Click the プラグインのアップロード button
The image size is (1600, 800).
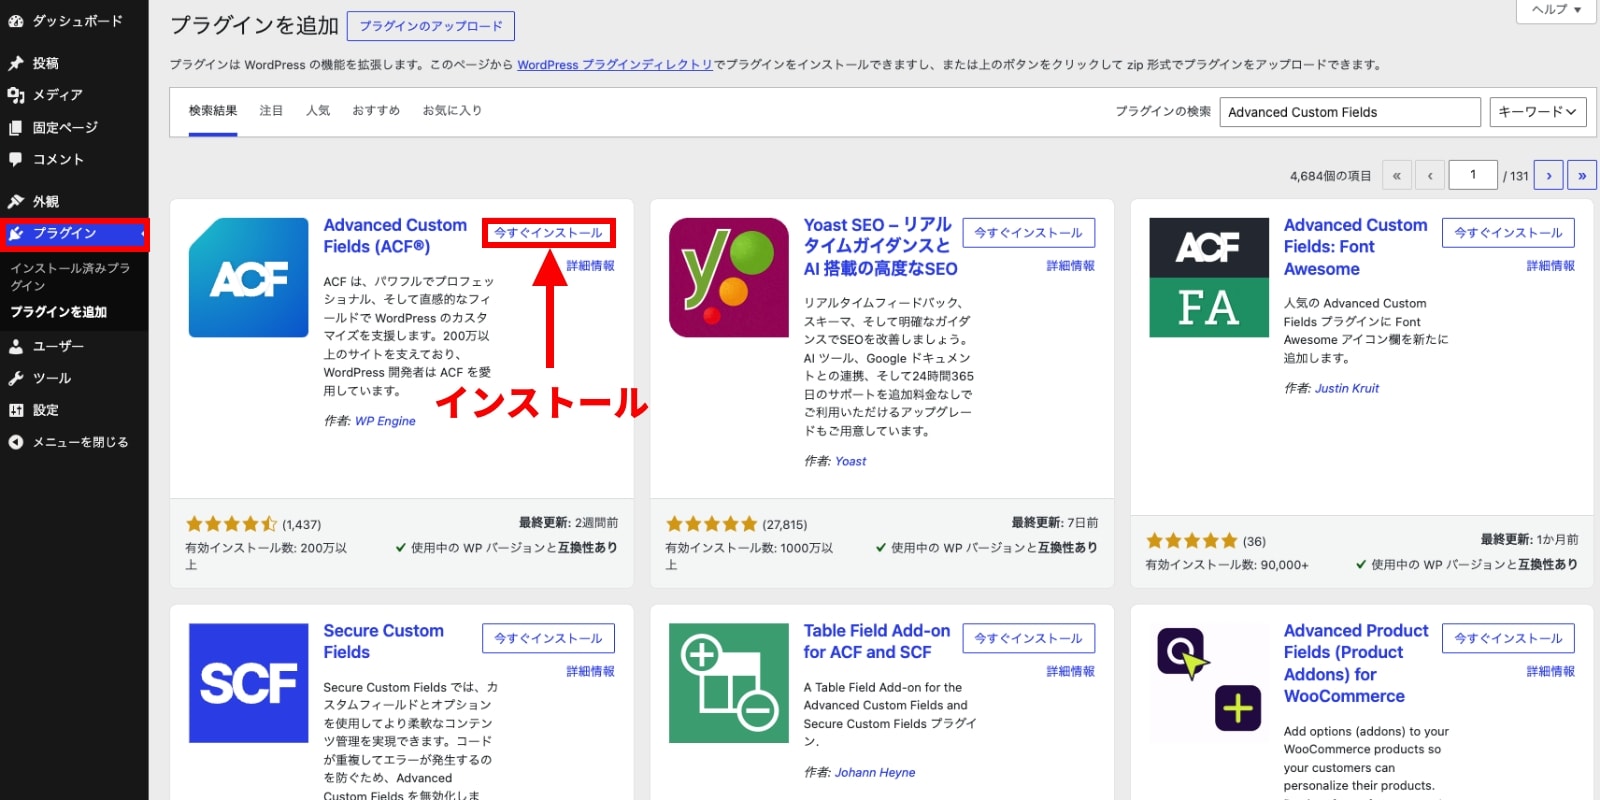tap(431, 26)
